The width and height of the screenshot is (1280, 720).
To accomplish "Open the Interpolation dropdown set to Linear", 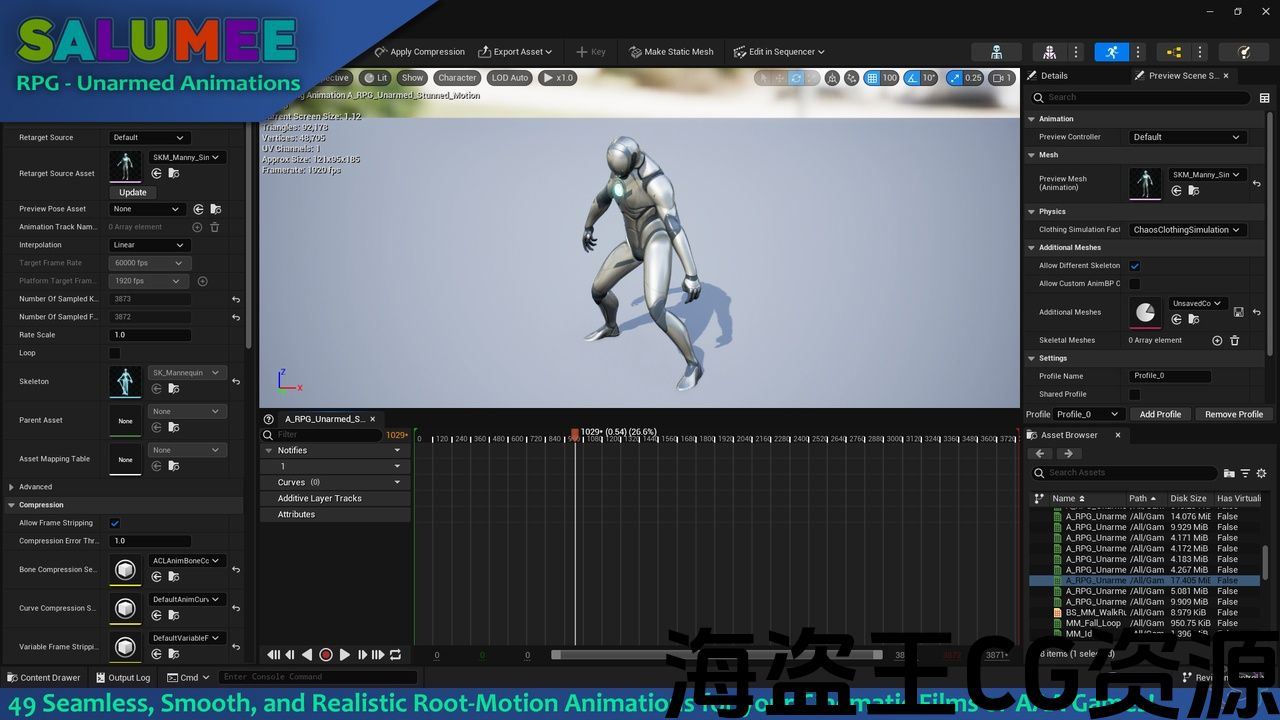I will [x=148, y=245].
